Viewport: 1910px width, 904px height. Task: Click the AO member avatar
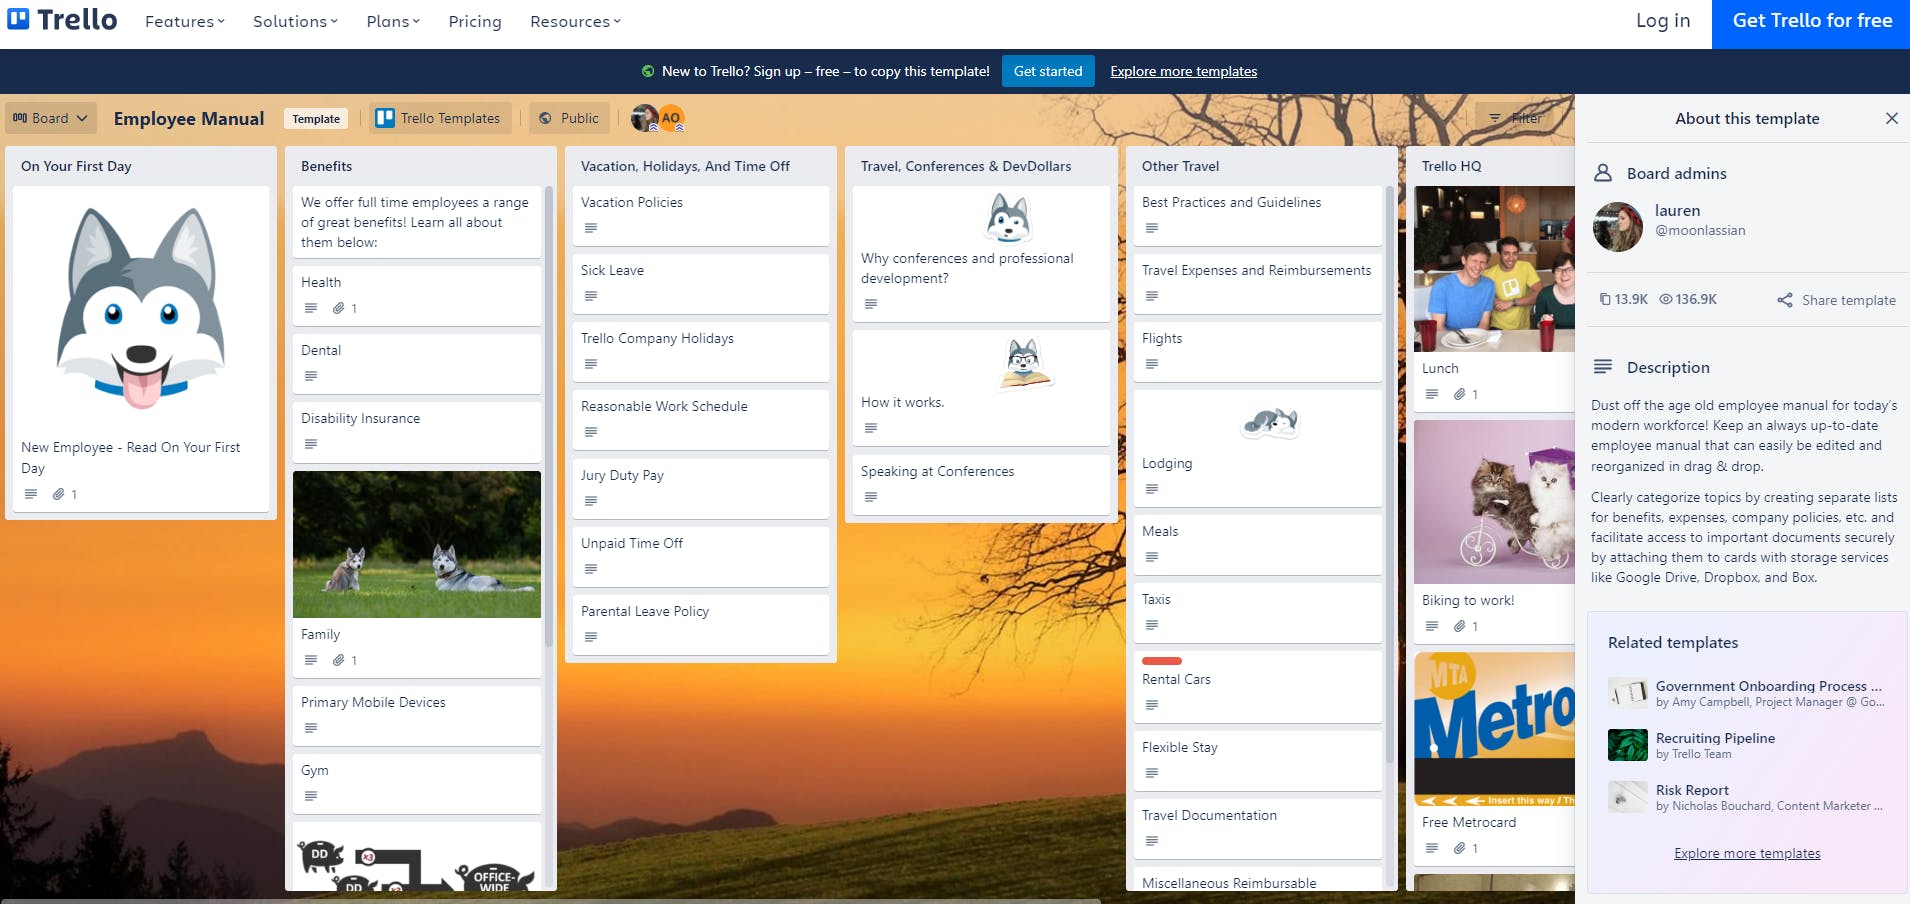click(671, 118)
